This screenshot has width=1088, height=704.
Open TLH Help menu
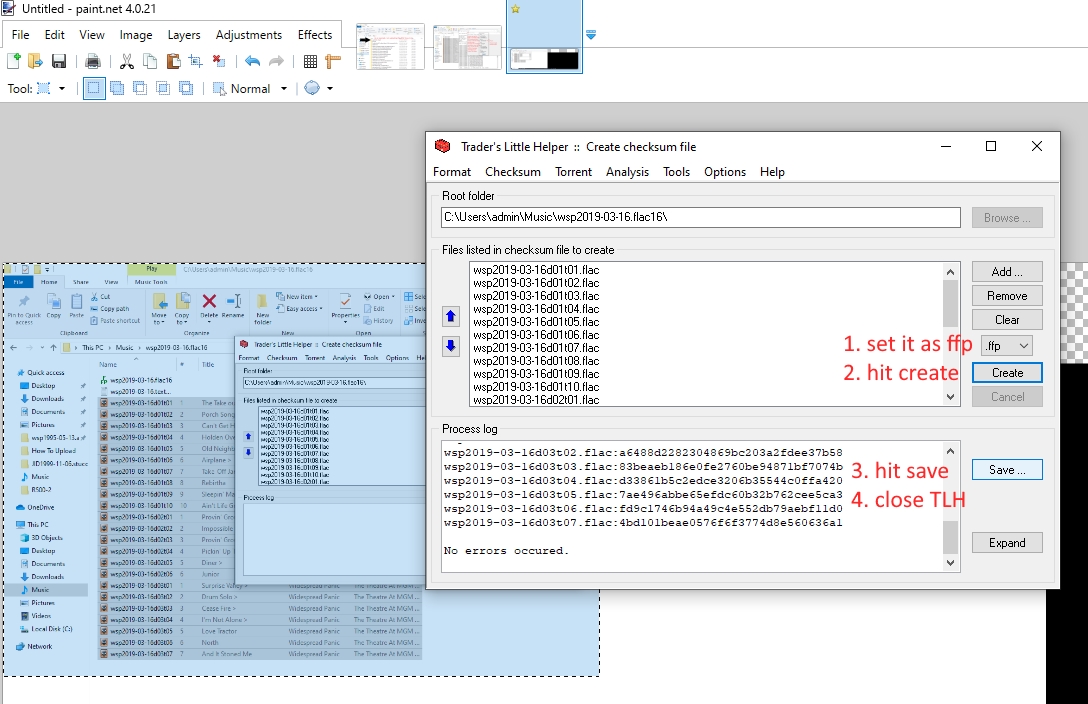point(772,172)
